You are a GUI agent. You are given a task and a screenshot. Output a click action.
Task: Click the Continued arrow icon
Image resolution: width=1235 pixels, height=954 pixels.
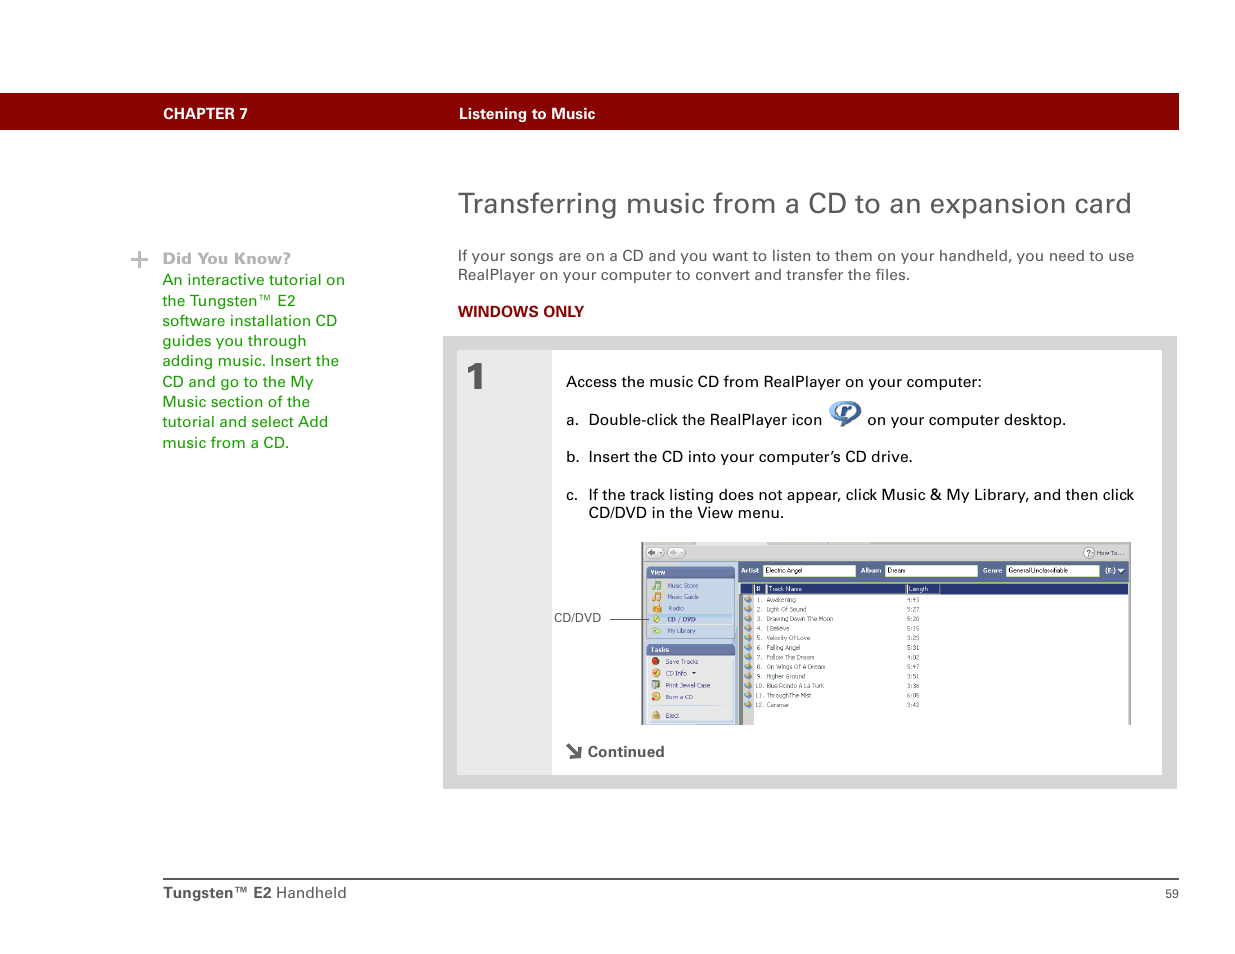pos(574,751)
